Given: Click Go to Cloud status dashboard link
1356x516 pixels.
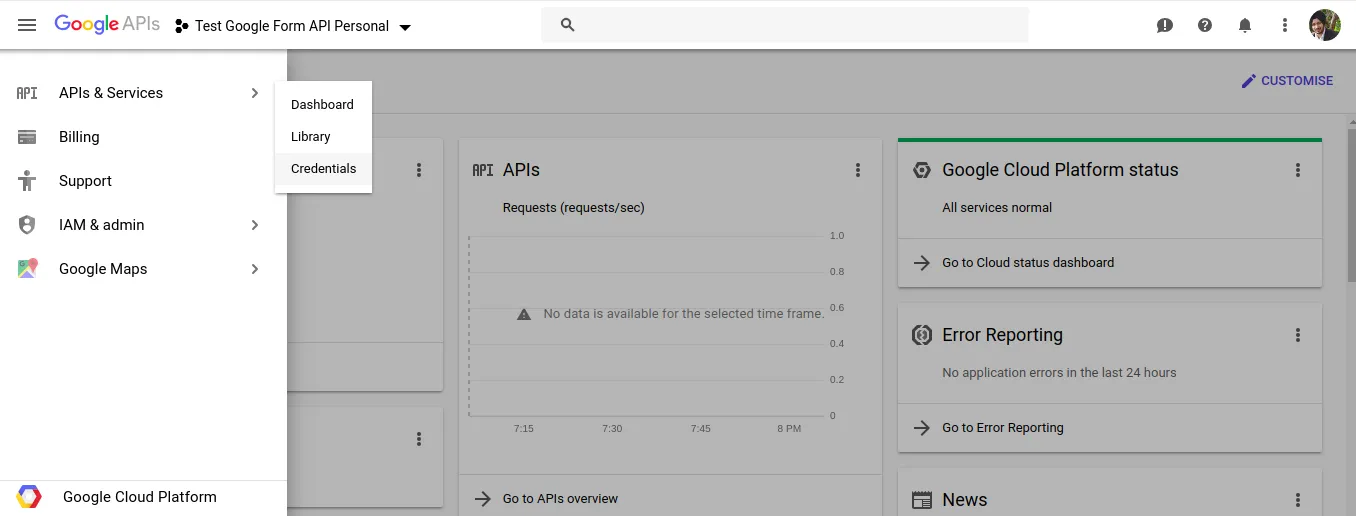Looking at the screenshot, I should (1028, 263).
